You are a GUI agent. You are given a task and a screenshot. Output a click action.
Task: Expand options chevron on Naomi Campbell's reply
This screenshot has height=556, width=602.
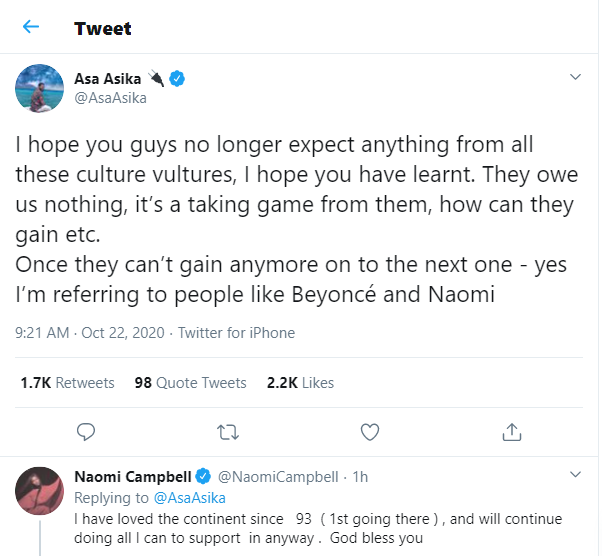(x=575, y=474)
